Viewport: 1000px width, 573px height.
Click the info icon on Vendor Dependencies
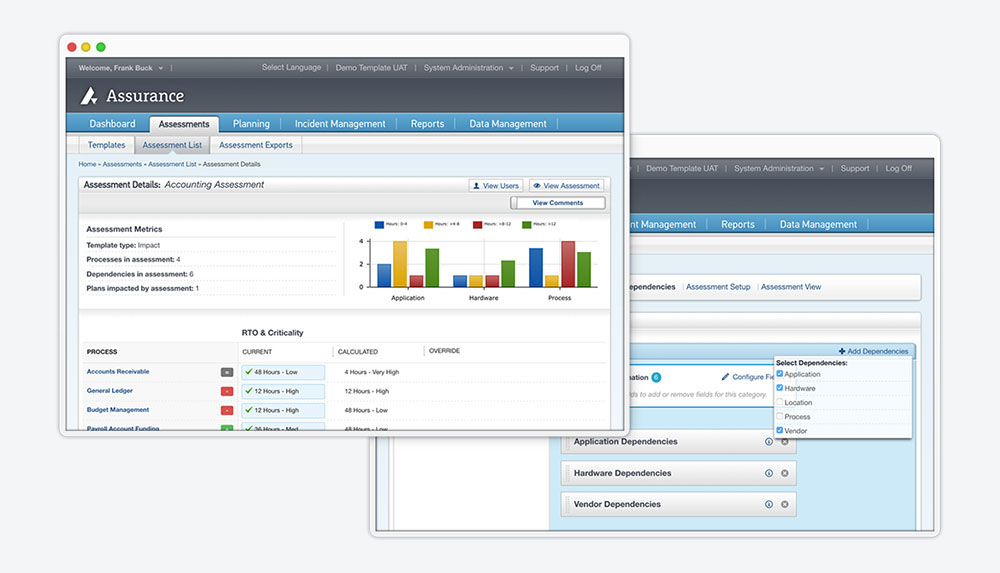769,505
